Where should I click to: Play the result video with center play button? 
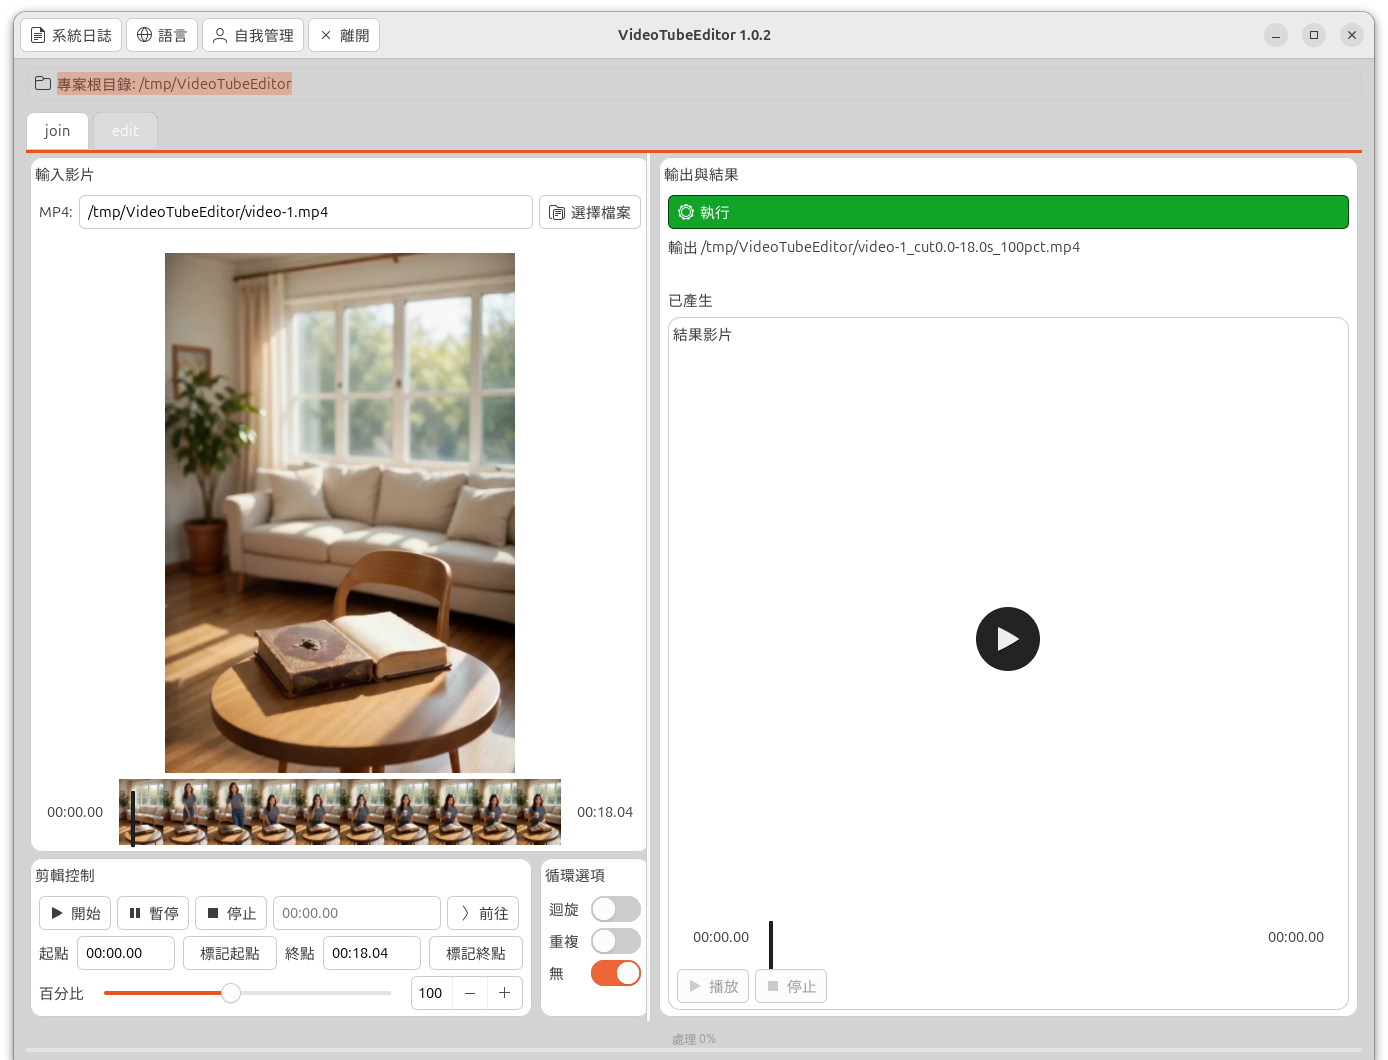[1008, 639]
